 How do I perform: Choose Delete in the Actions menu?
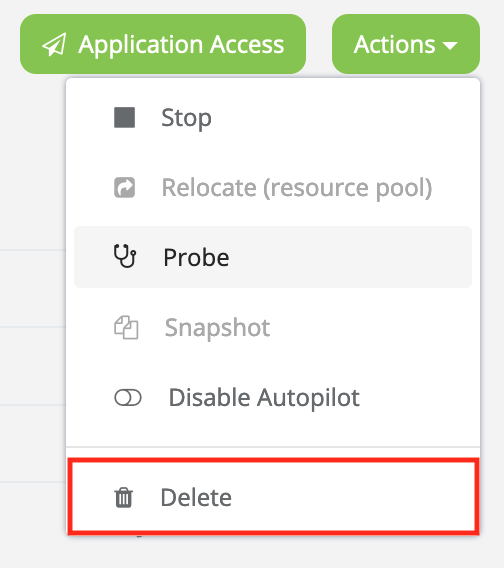[274, 497]
